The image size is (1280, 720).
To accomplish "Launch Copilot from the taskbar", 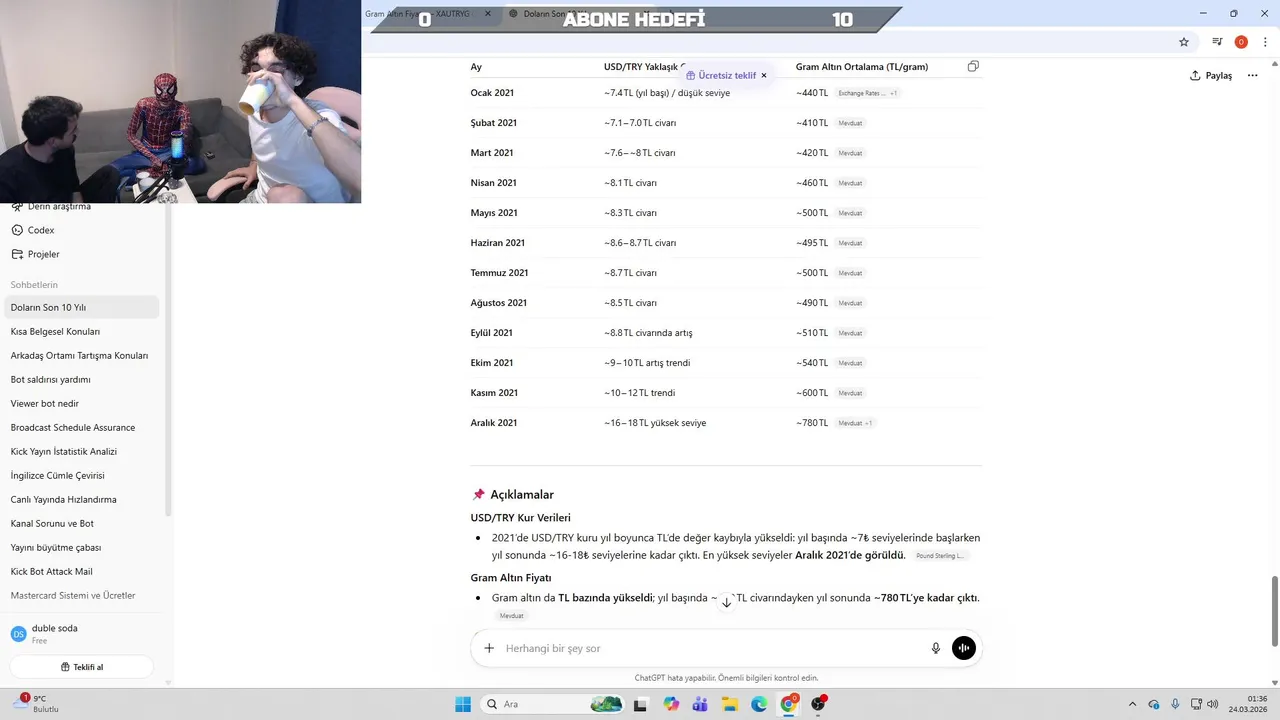I will coord(671,704).
